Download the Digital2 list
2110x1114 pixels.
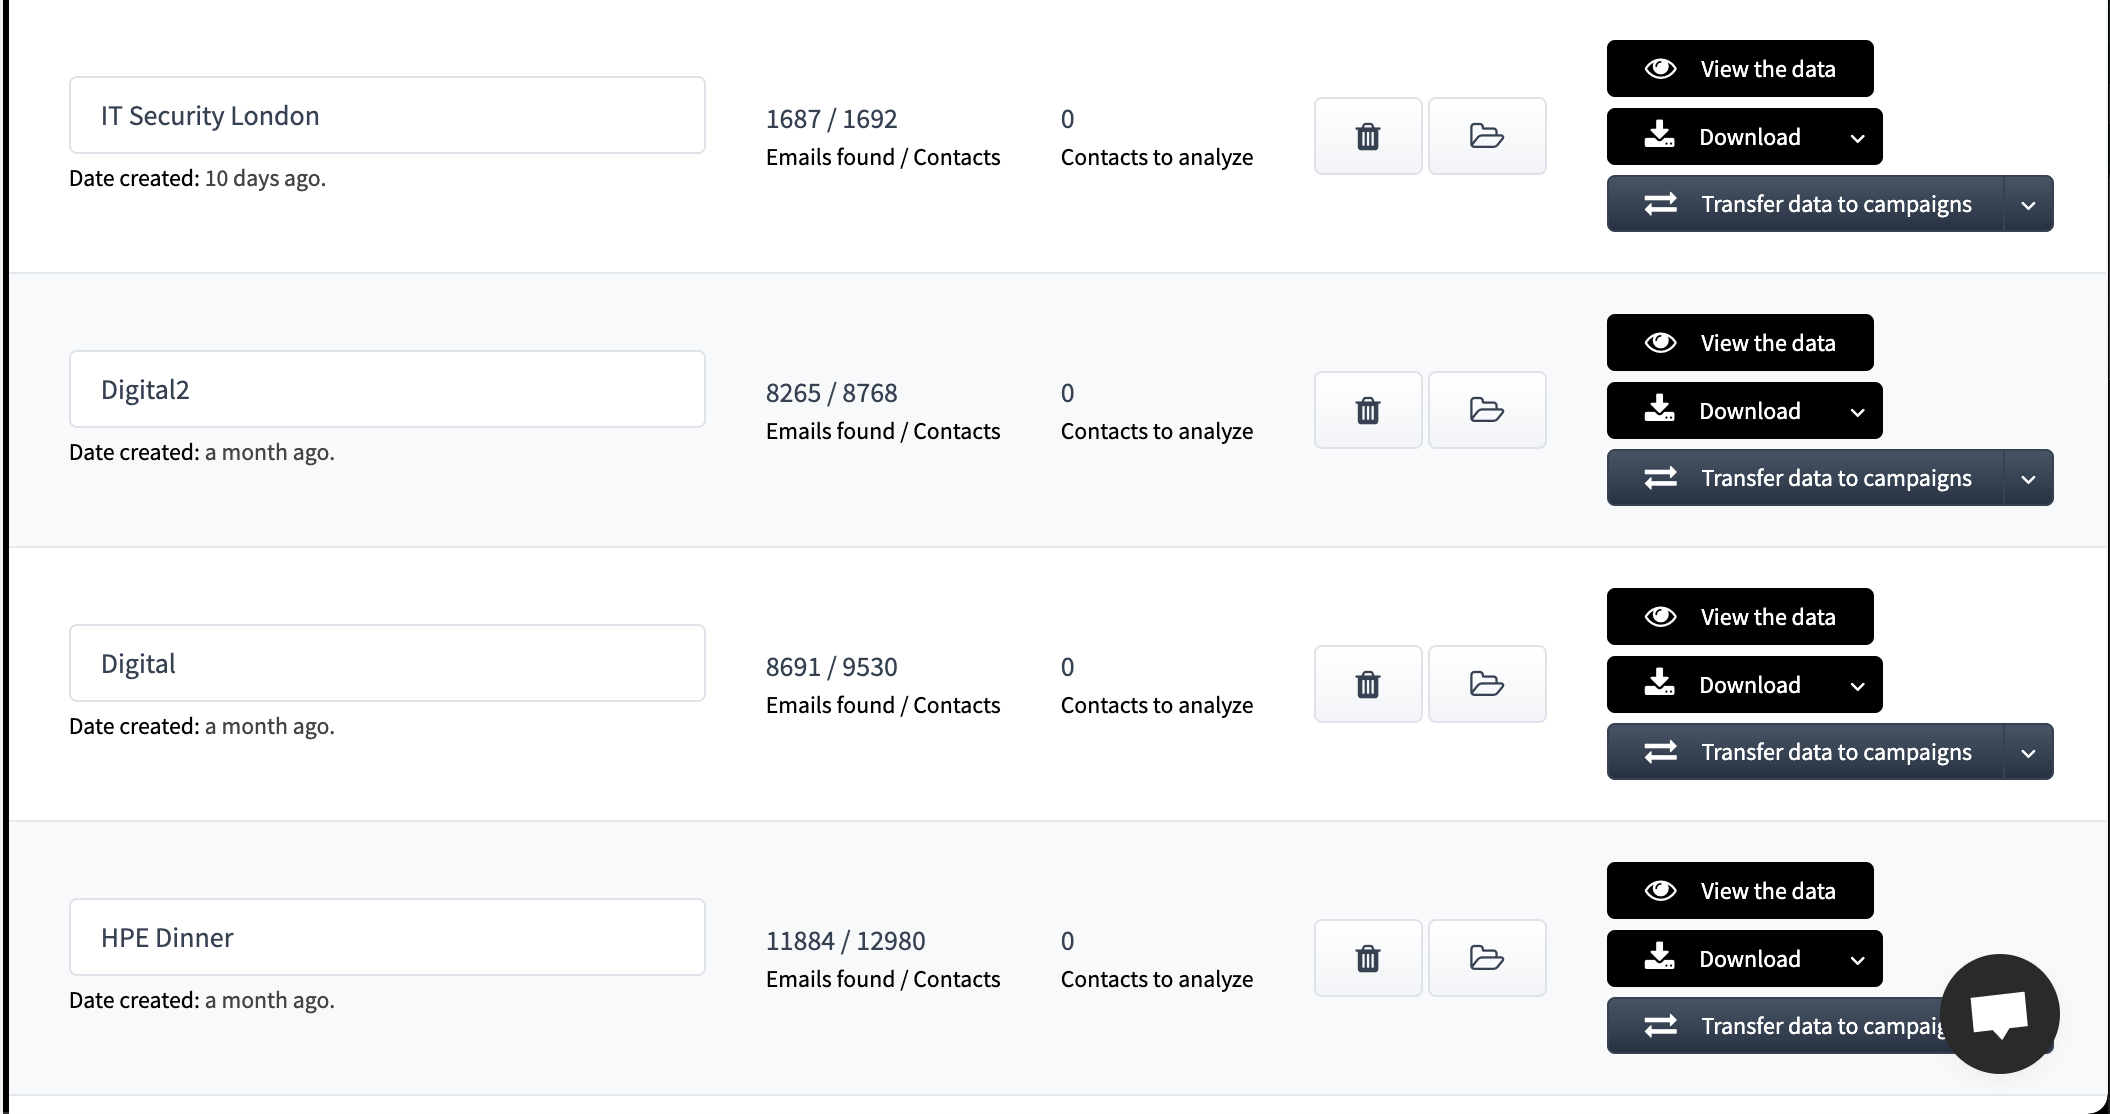click(1720, 411)
